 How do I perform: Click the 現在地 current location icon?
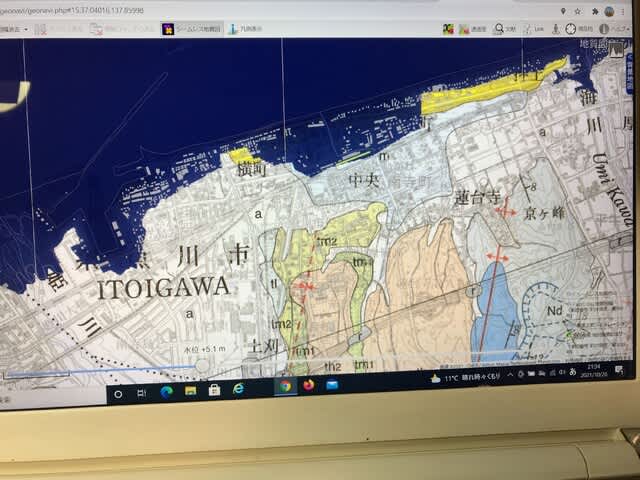pyautogui.click(x=571, y=29)
